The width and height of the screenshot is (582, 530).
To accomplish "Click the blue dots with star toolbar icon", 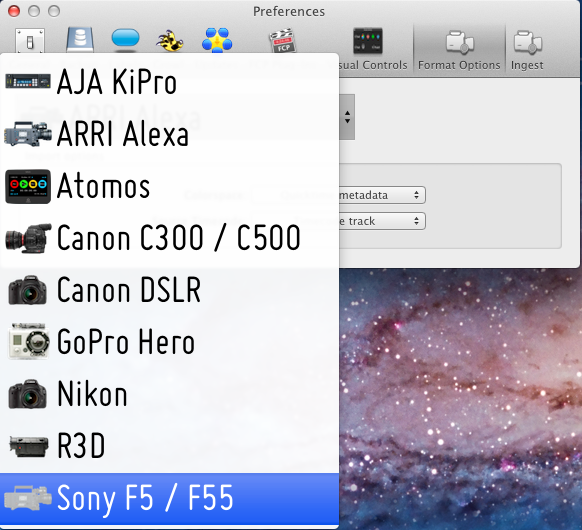I will tap(217, 40).
